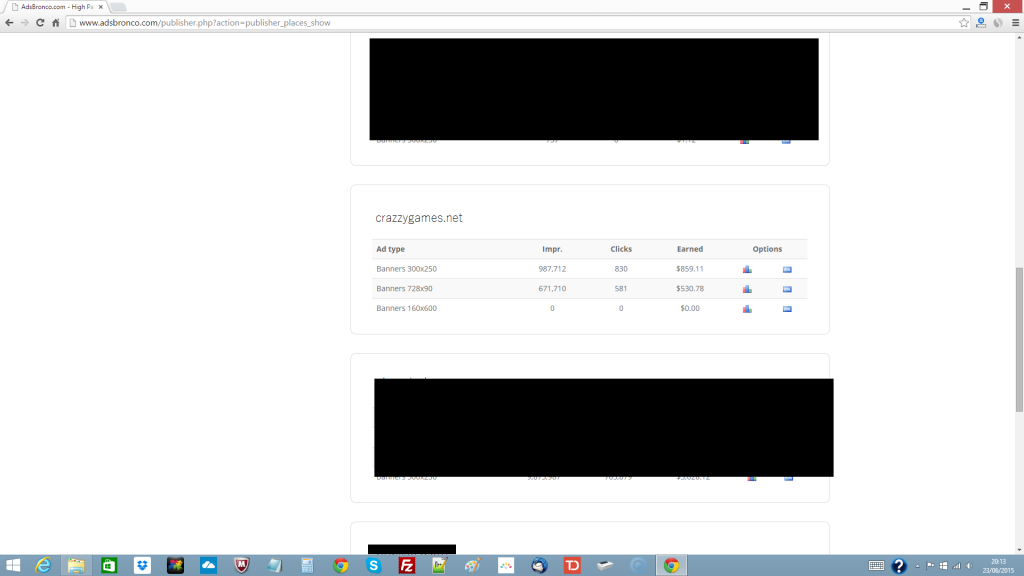Viewport: 1024px width, 576px height.
Task: Click the Banners 300x250 ad type cell
Action: click(406, 269)
